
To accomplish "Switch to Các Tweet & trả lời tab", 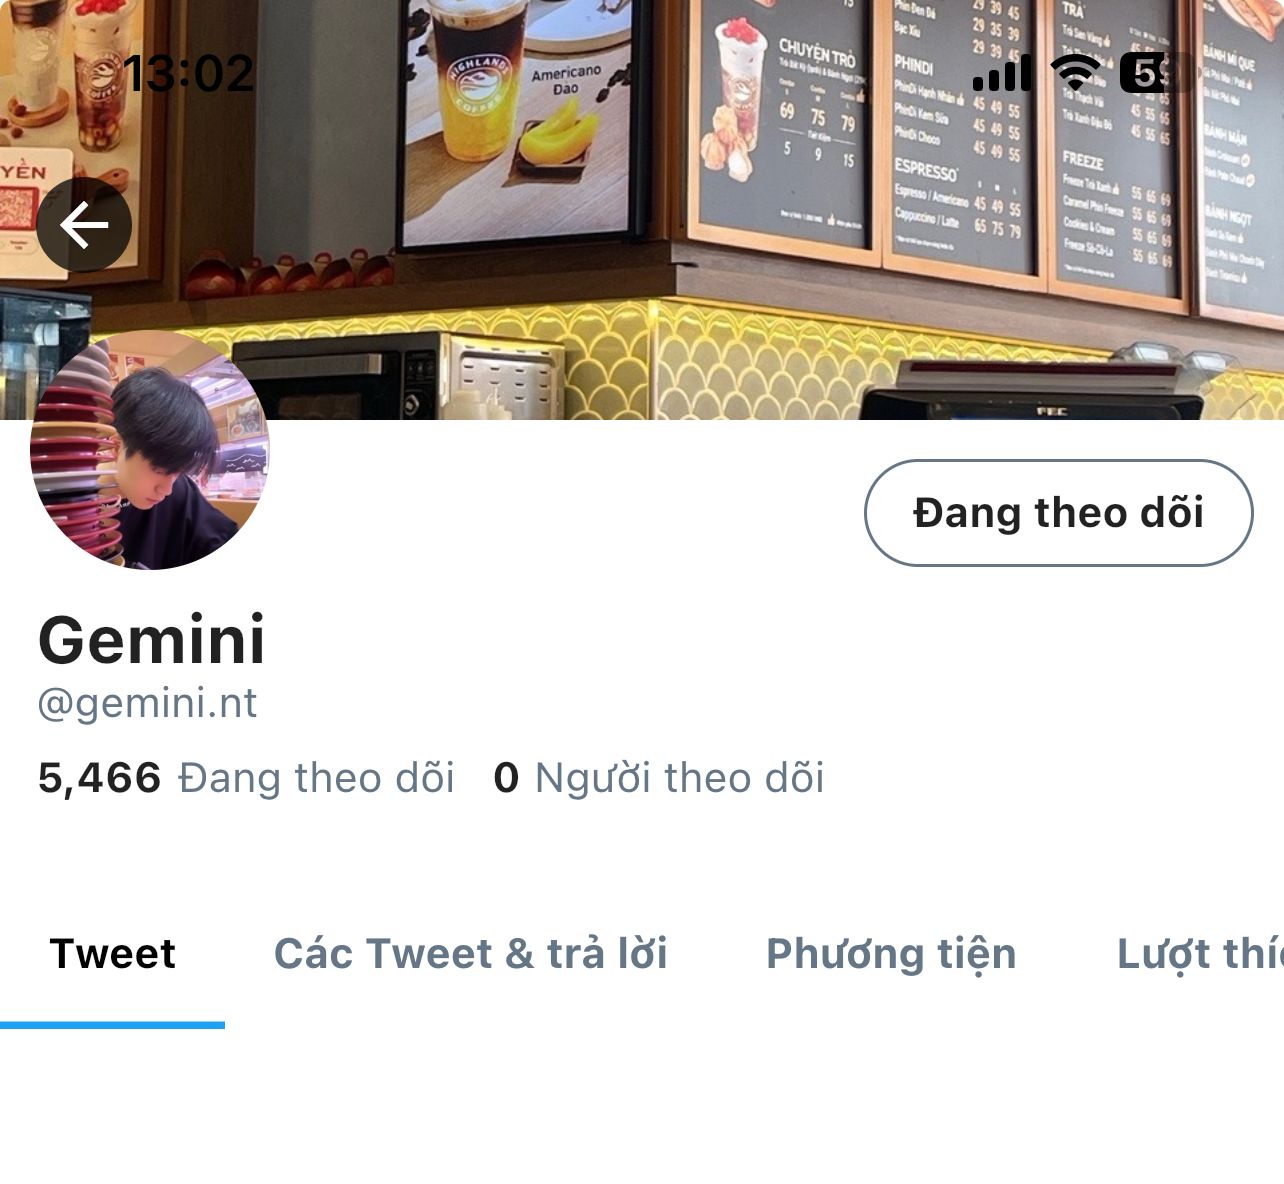I will 471,954.
